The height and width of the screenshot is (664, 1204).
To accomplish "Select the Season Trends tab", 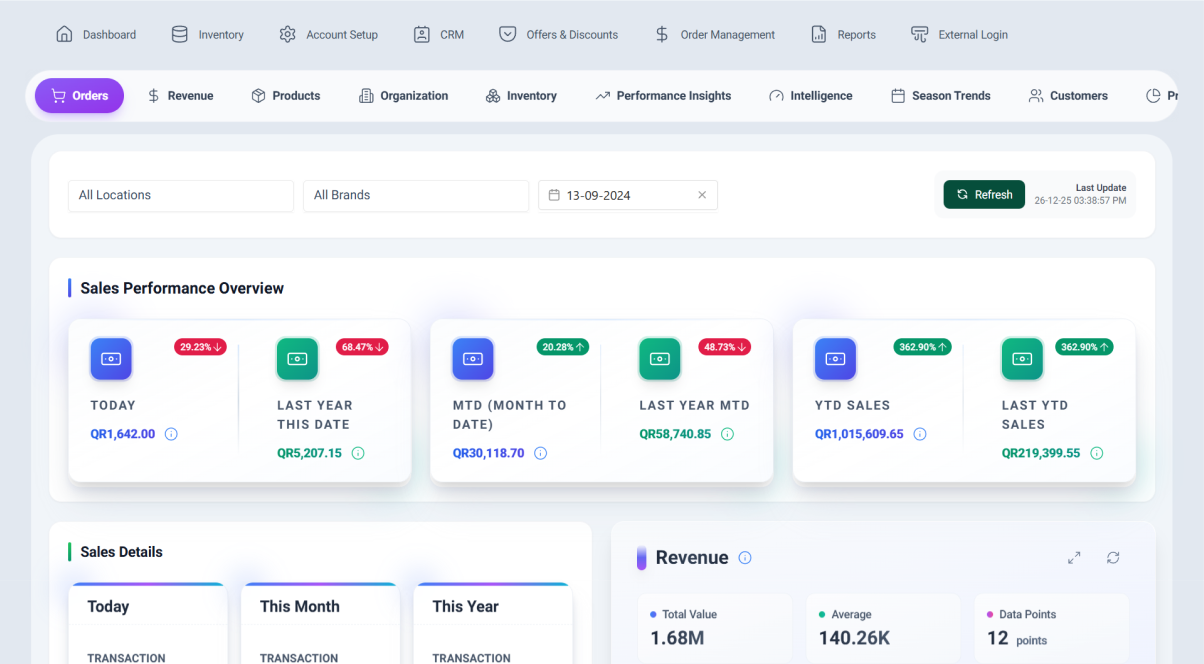I will [940, 96].
